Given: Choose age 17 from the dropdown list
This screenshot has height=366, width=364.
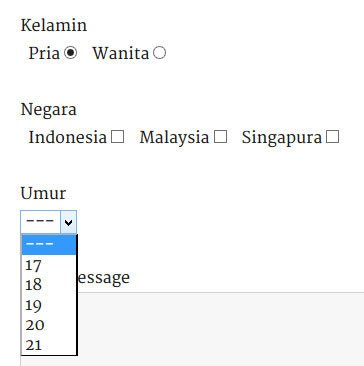Looking at the screenshot, I should (49, 265).
